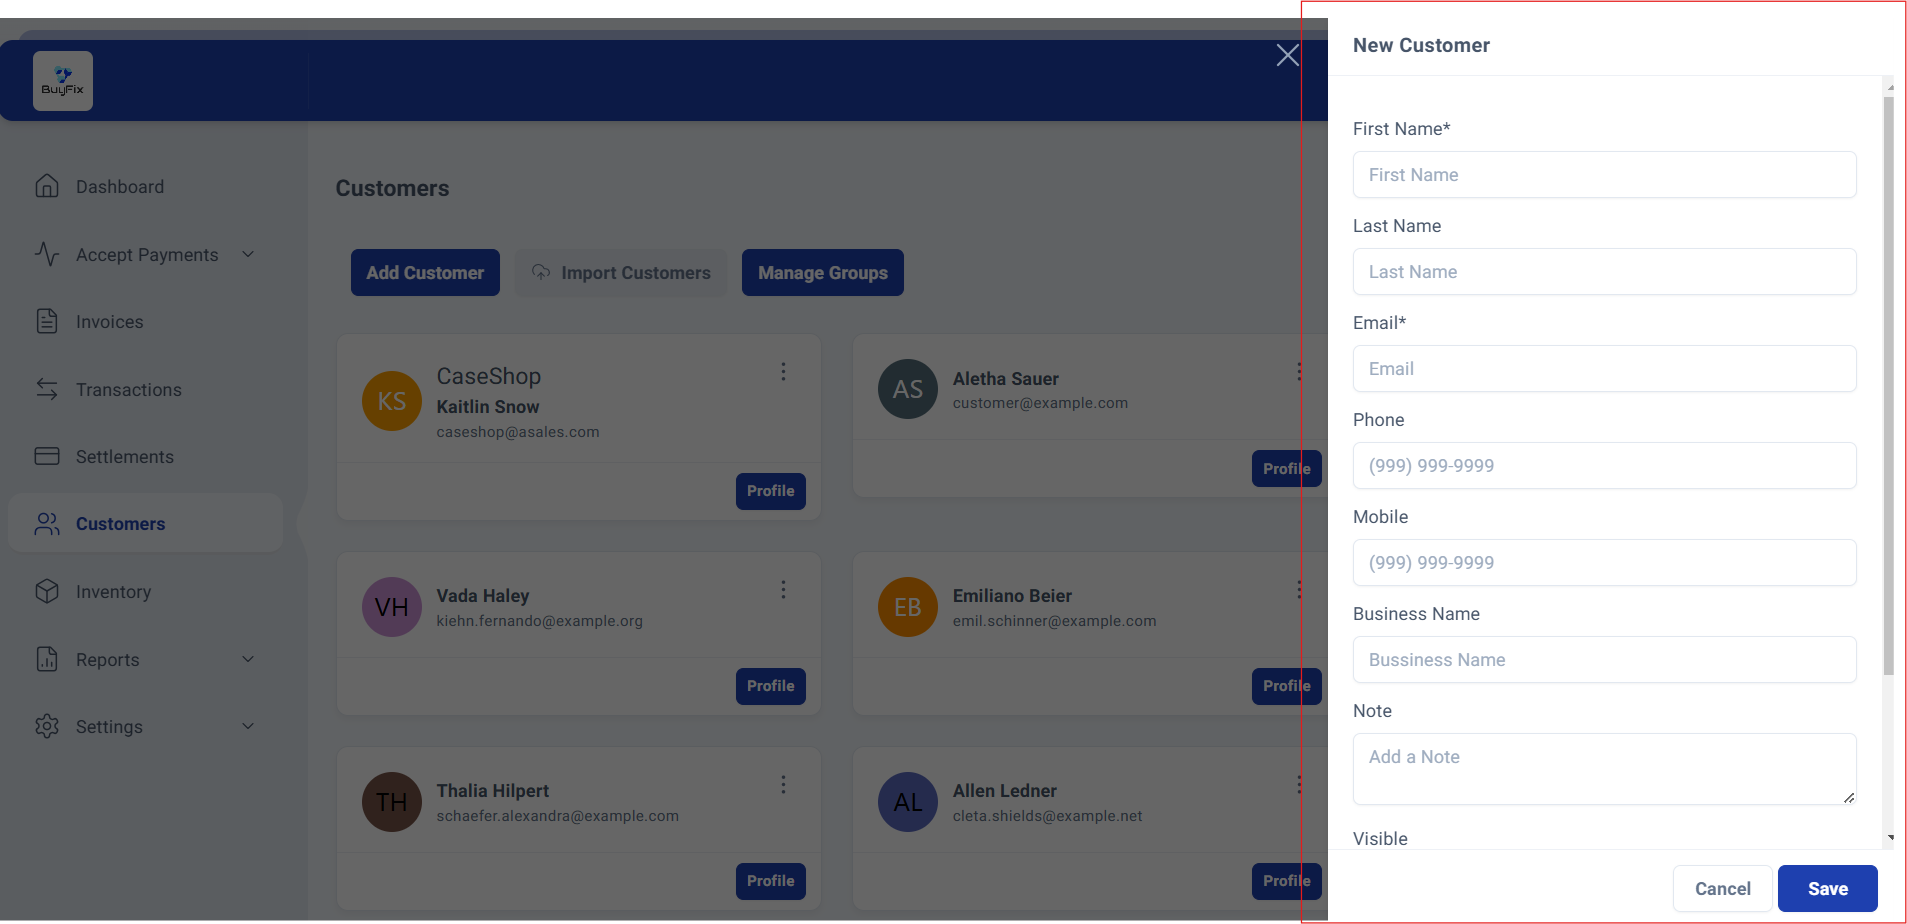Click the Reports chart icon
Viewport: 1907px width, 924px height.
tap(47, 659)
